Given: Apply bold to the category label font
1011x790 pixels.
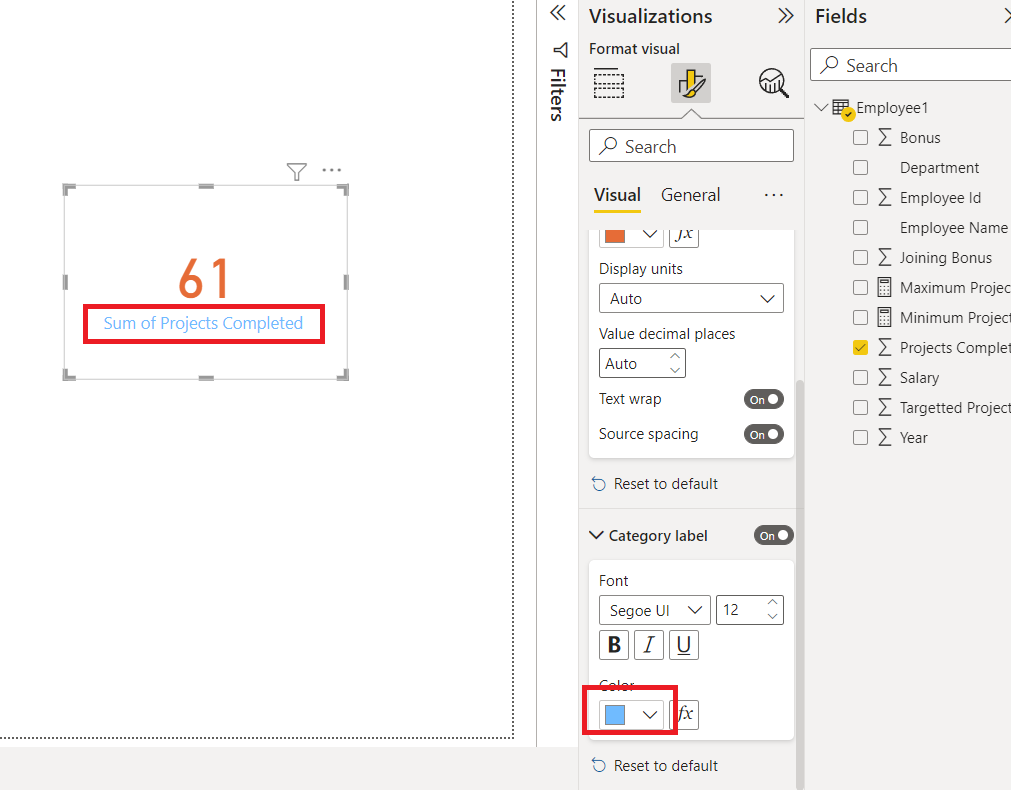Looking at the screenshot, I should pyautogui.click(x=613, y=645).
